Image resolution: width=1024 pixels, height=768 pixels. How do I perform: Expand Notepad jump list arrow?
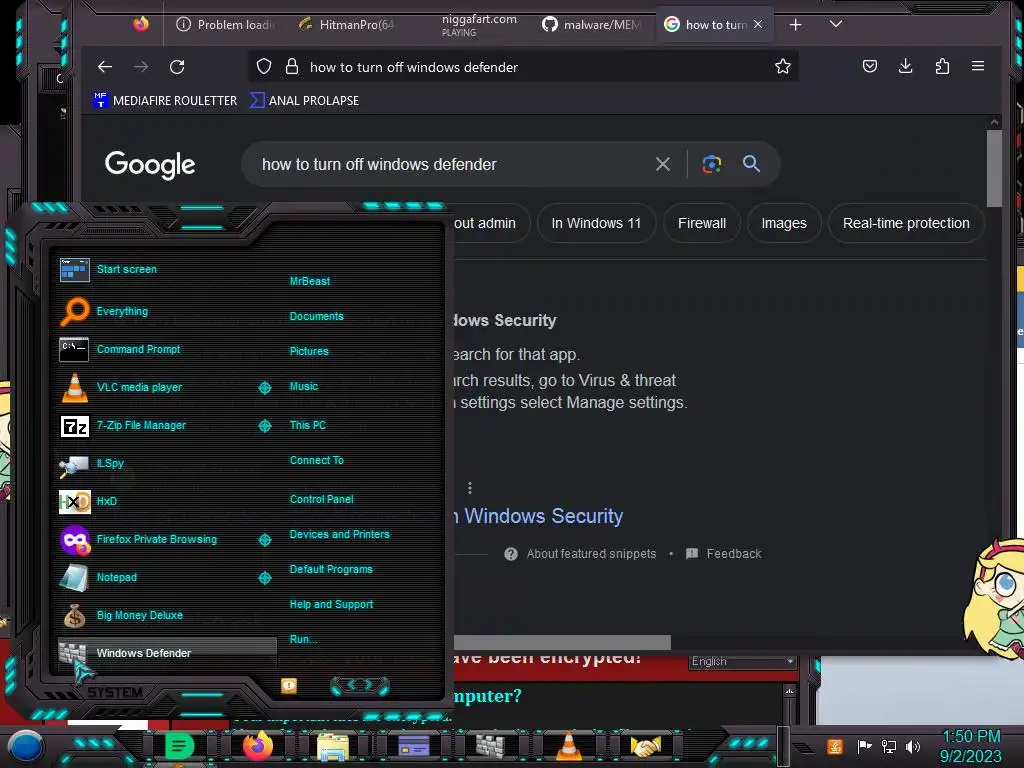click(264, 578)
